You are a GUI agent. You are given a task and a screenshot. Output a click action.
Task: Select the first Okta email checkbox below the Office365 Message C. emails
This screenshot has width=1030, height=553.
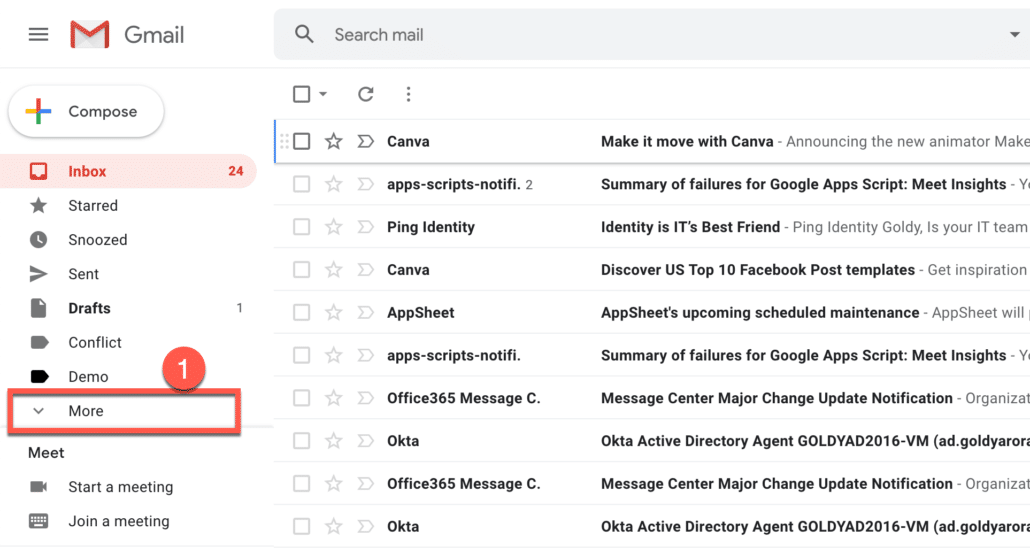pyautogui.click(x=302, y=526)
